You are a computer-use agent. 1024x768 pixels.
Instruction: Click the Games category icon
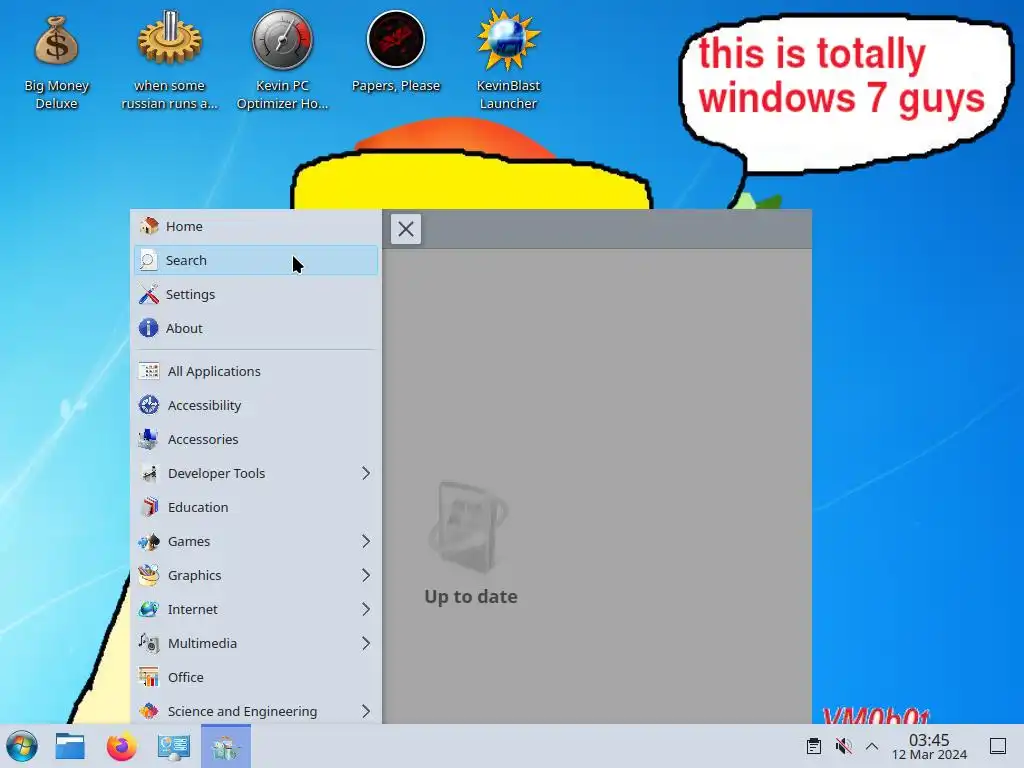(149, 541)
